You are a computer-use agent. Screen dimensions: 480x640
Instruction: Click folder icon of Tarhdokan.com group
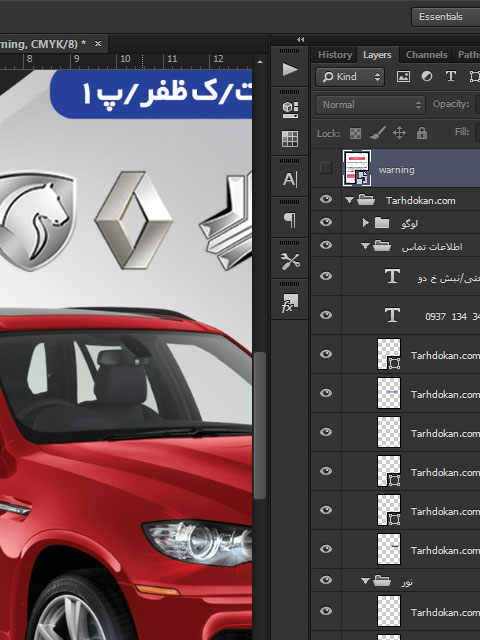click(366, 200)
